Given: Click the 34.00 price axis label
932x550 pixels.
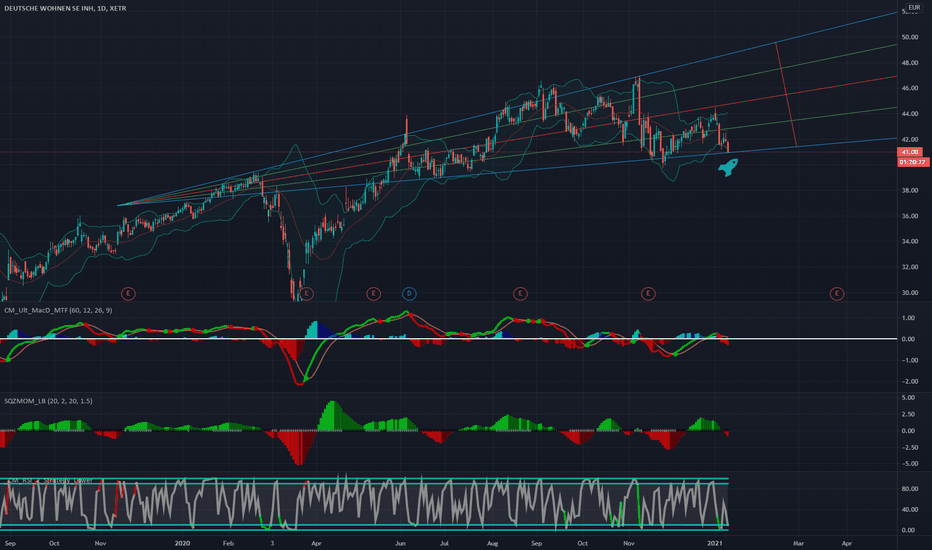Looking at the screenshot, I should (x=909, y=241).
